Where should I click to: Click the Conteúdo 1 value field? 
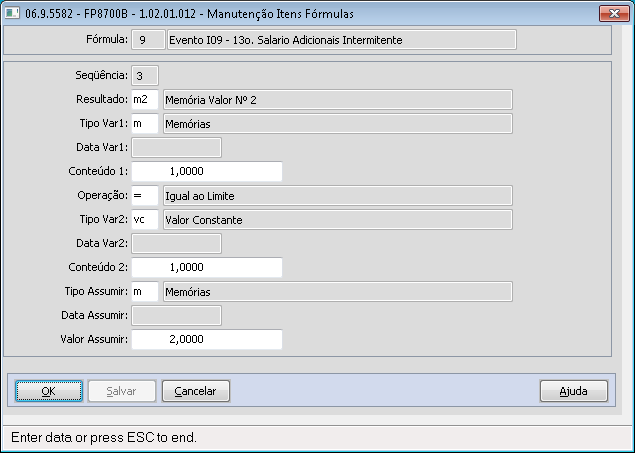pos(207,171)
